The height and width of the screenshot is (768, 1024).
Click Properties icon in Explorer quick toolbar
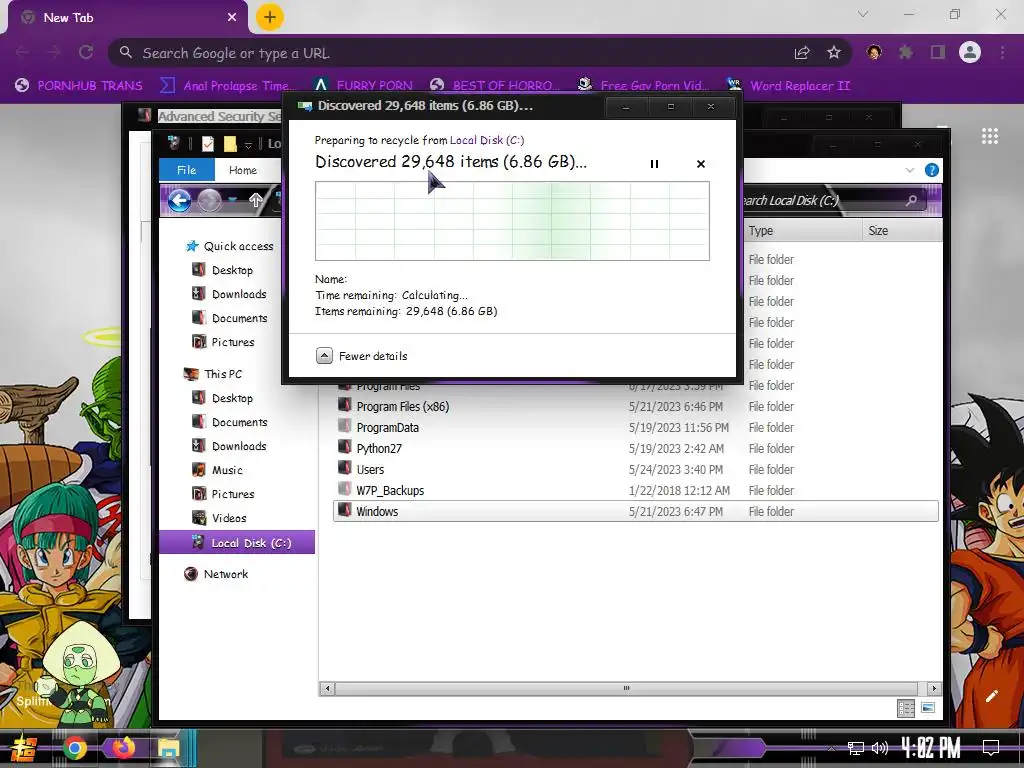coord(208,144)
